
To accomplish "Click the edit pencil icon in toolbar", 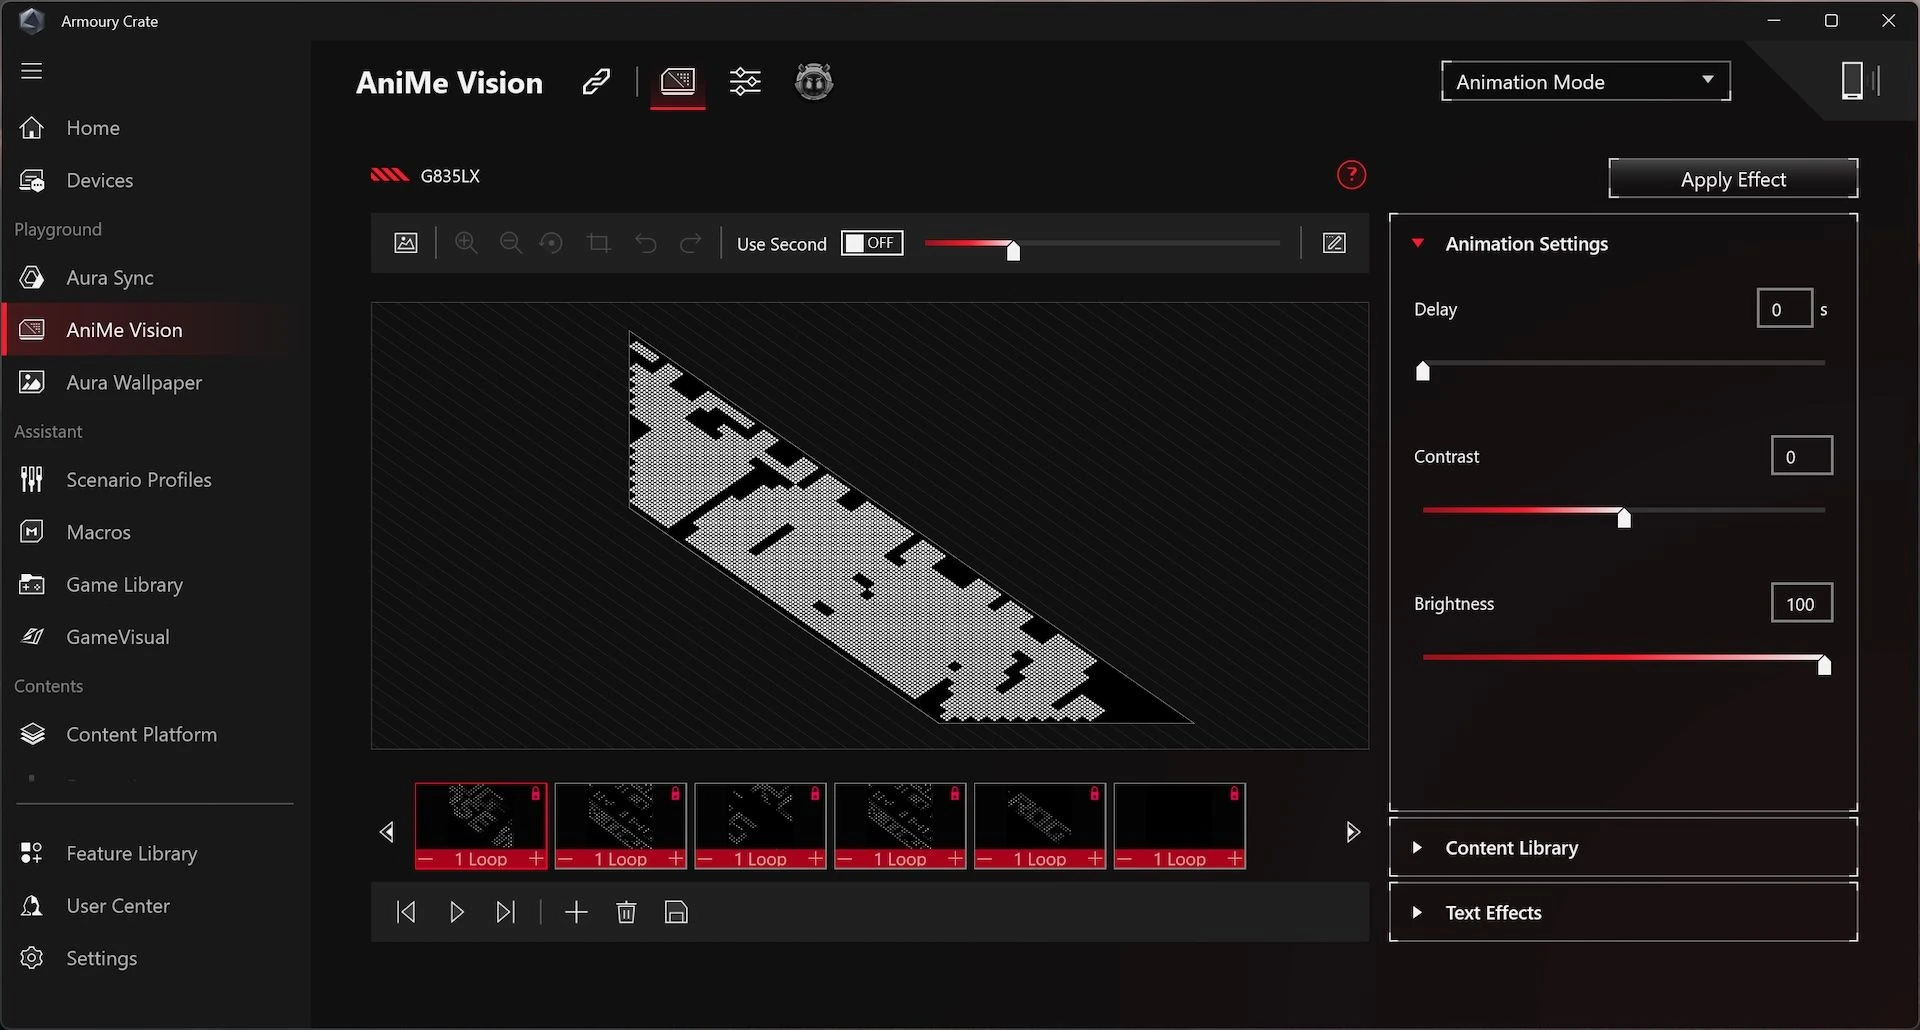I will (1334, 243).
